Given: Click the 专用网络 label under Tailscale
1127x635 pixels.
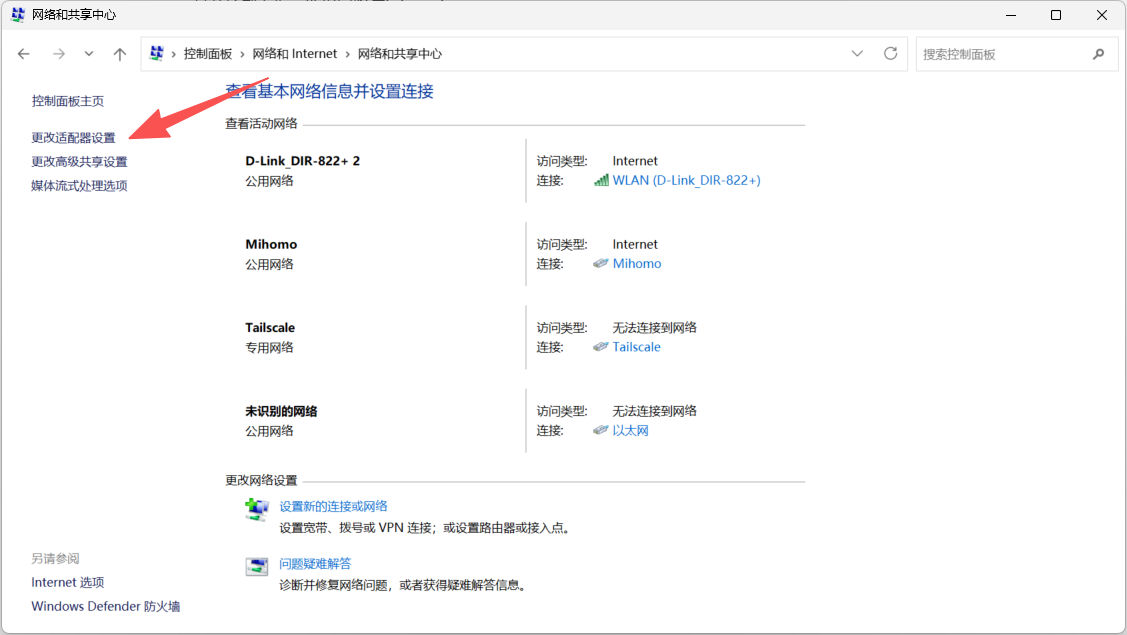Looking at the screenshot, I should point(270,348).
